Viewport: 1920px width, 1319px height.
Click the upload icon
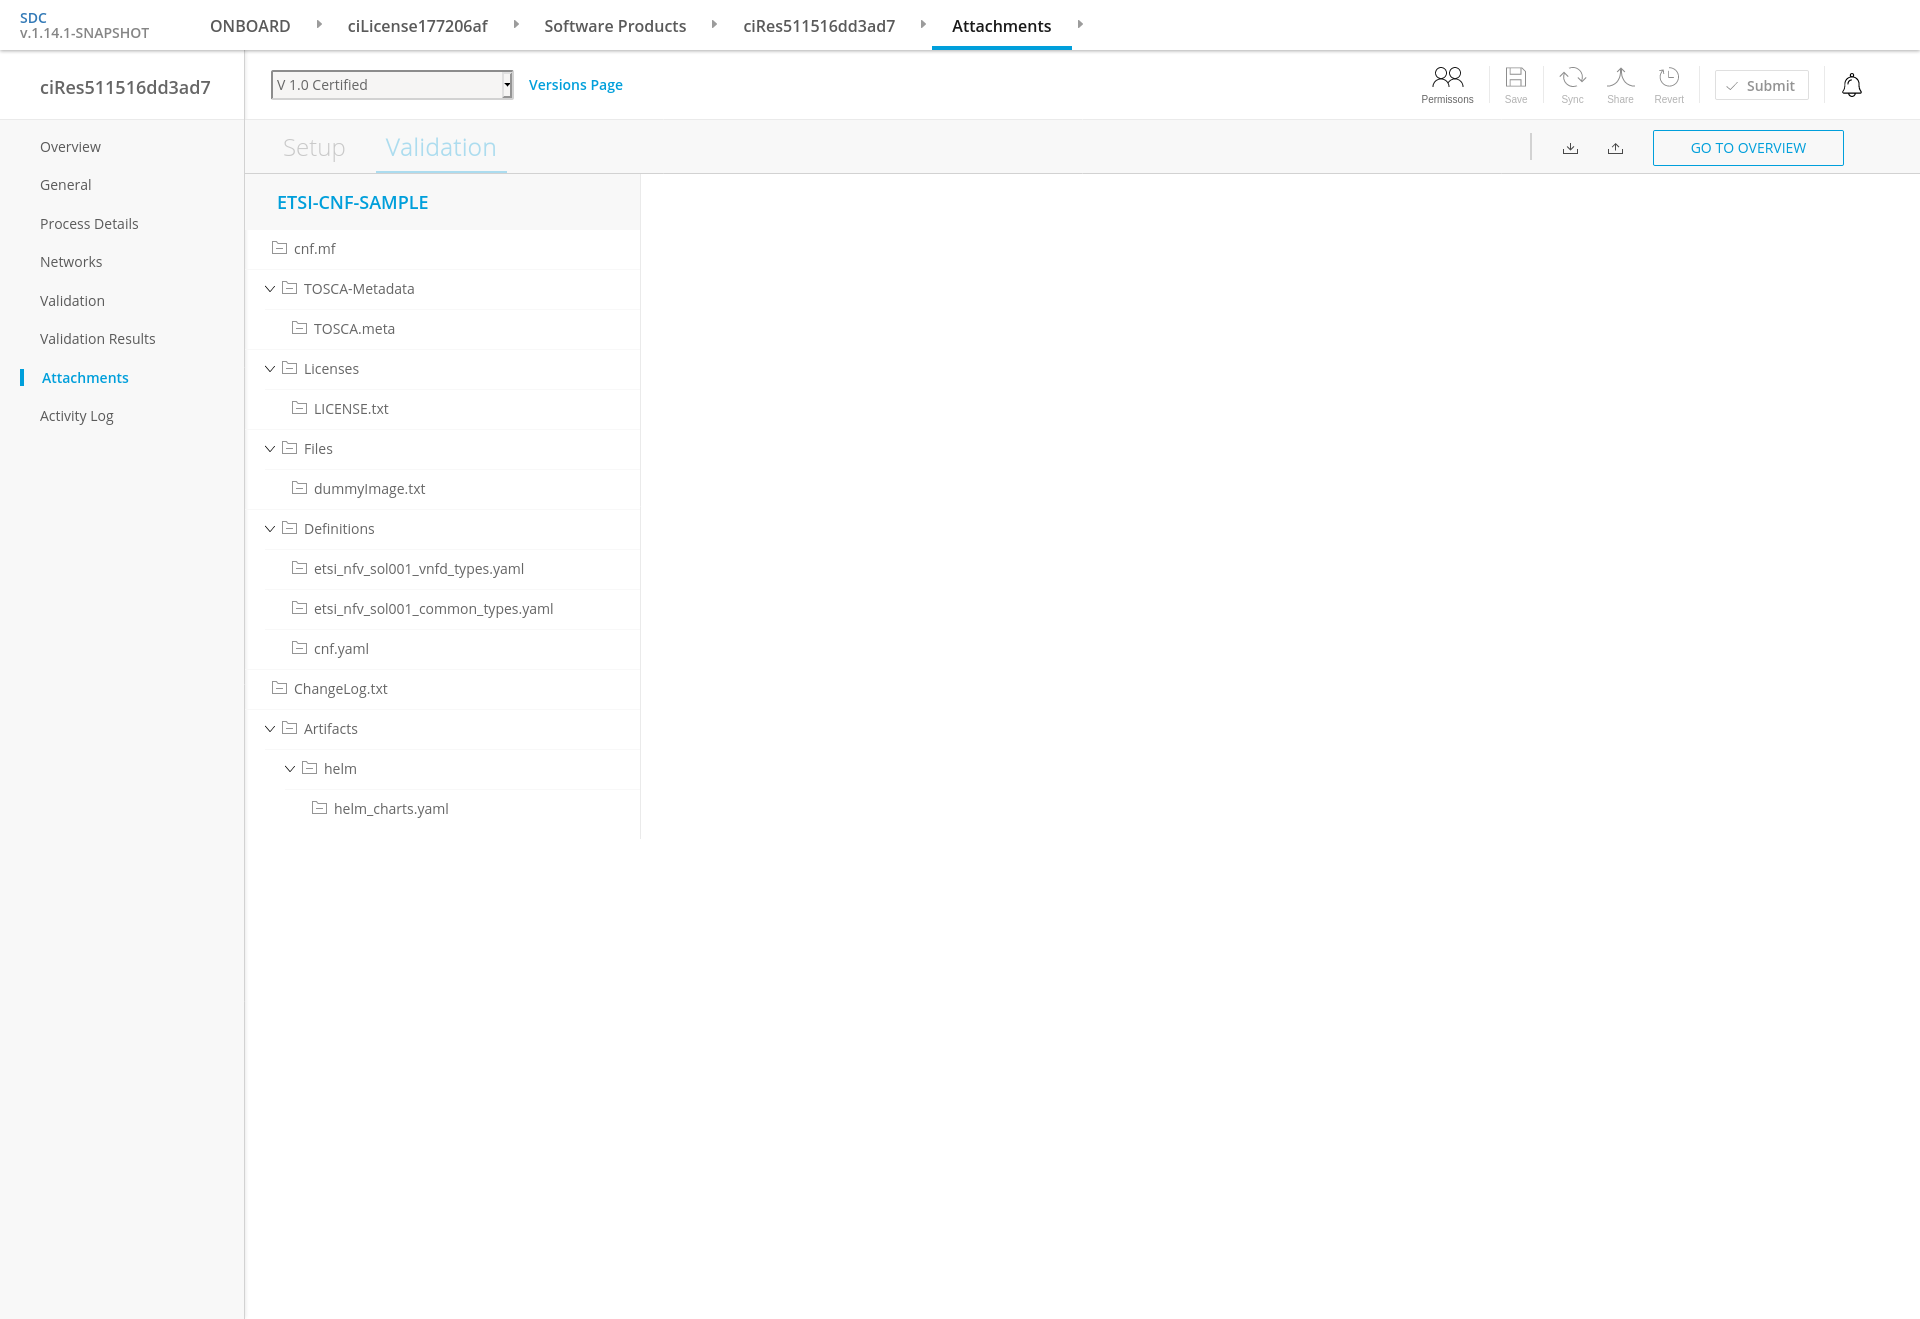pyautogui.click(x=1615, y=148)
